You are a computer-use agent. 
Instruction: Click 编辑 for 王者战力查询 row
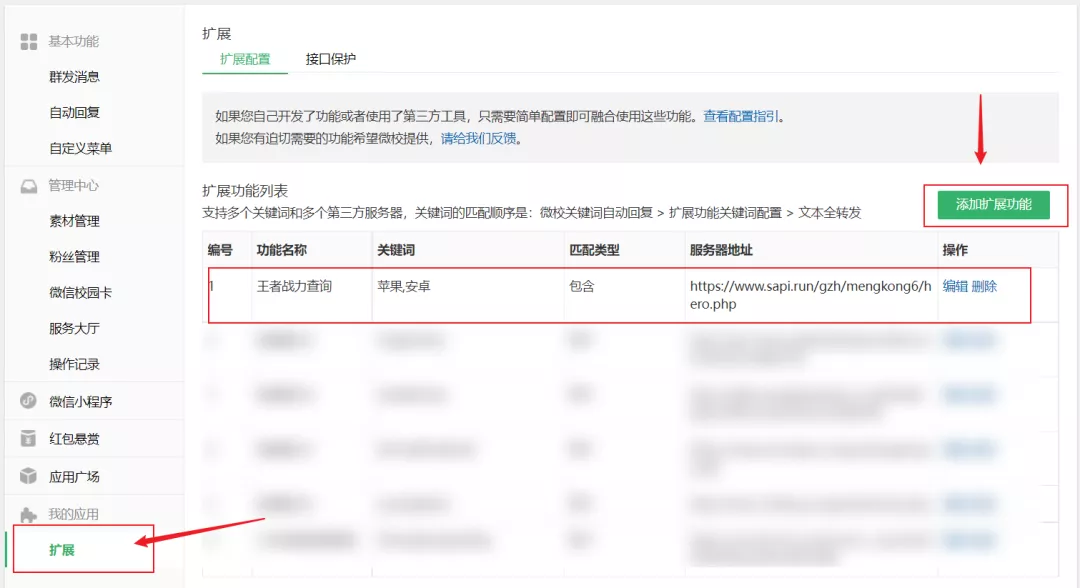[955, 286]
